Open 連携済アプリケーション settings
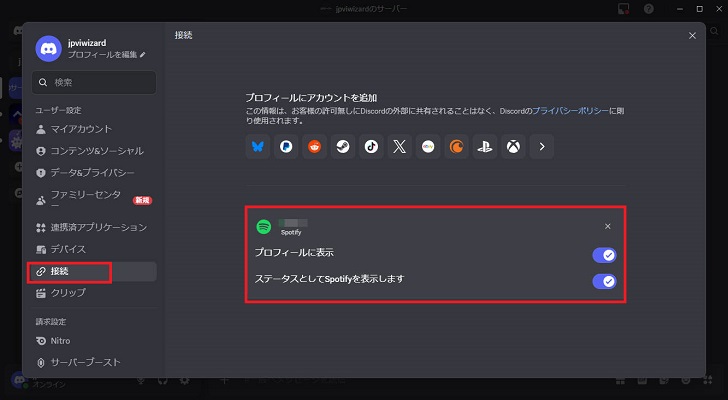Screen dimensions: 728x400 click(x=94, y=227)
